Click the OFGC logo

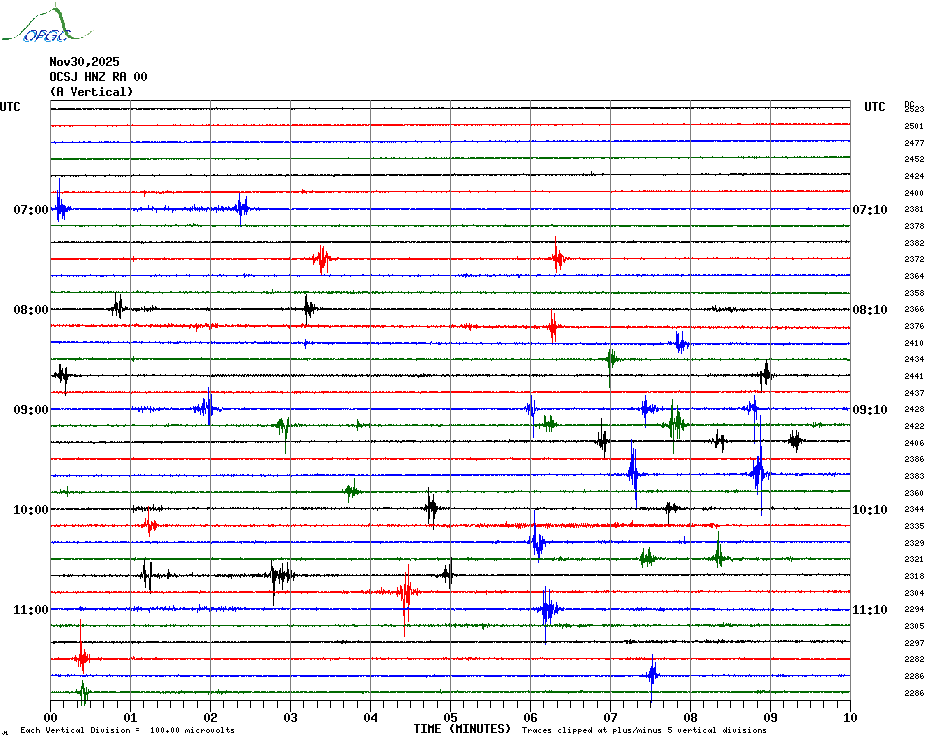tap(46, 24)
